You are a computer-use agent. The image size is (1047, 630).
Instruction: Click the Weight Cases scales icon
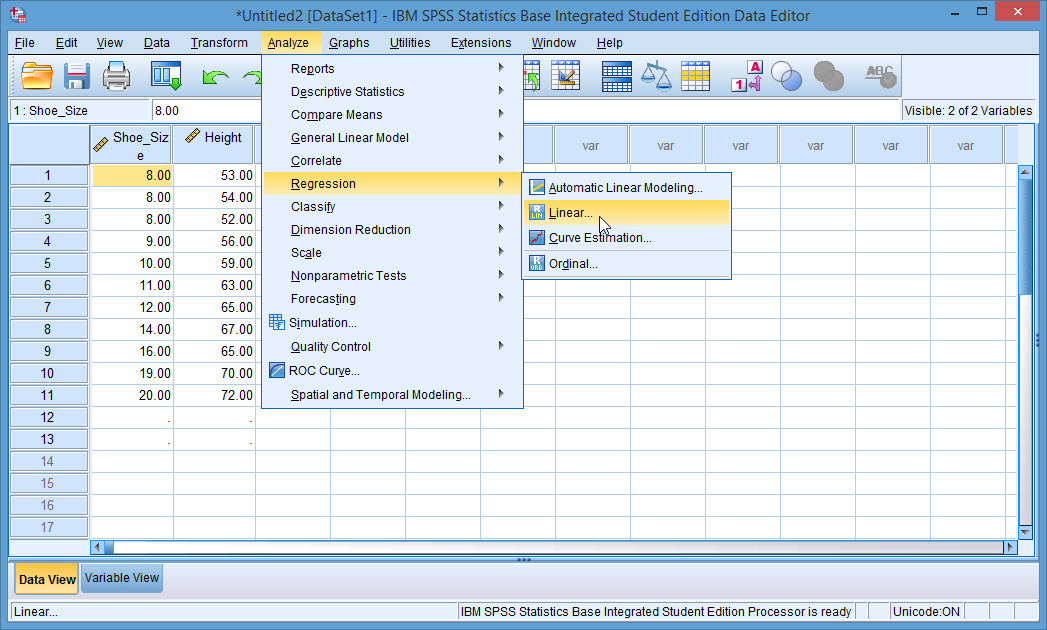656,76
